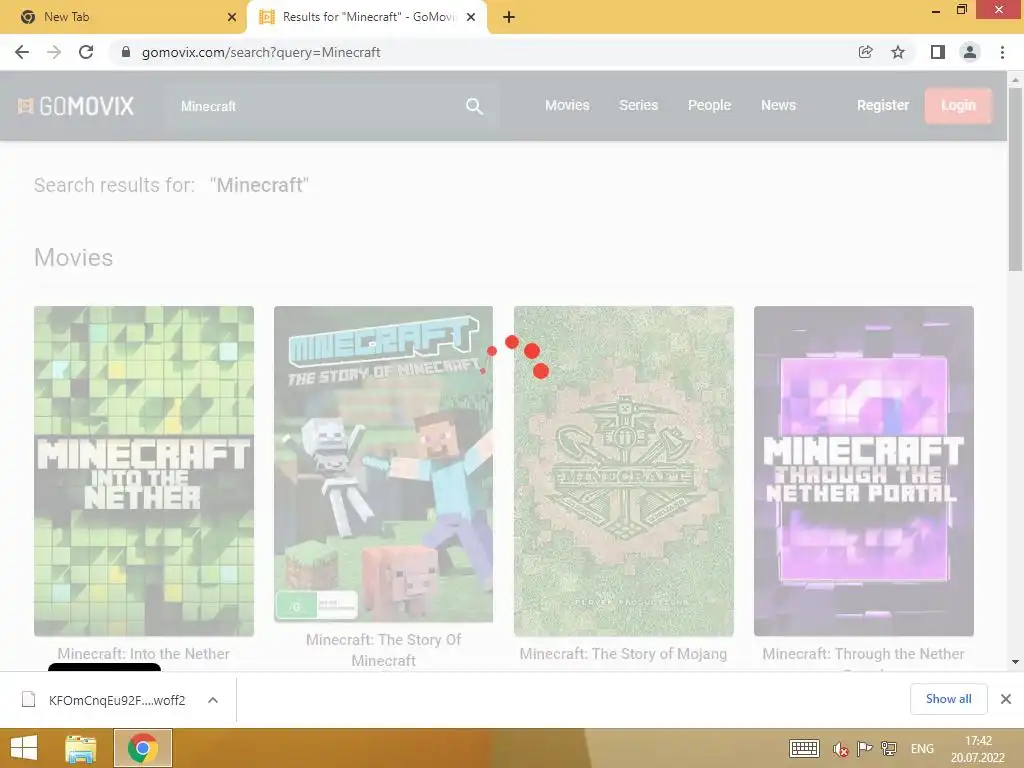Go to GoMovix home via logo
Screen dimensions: 1024x768
click(76, 106)
